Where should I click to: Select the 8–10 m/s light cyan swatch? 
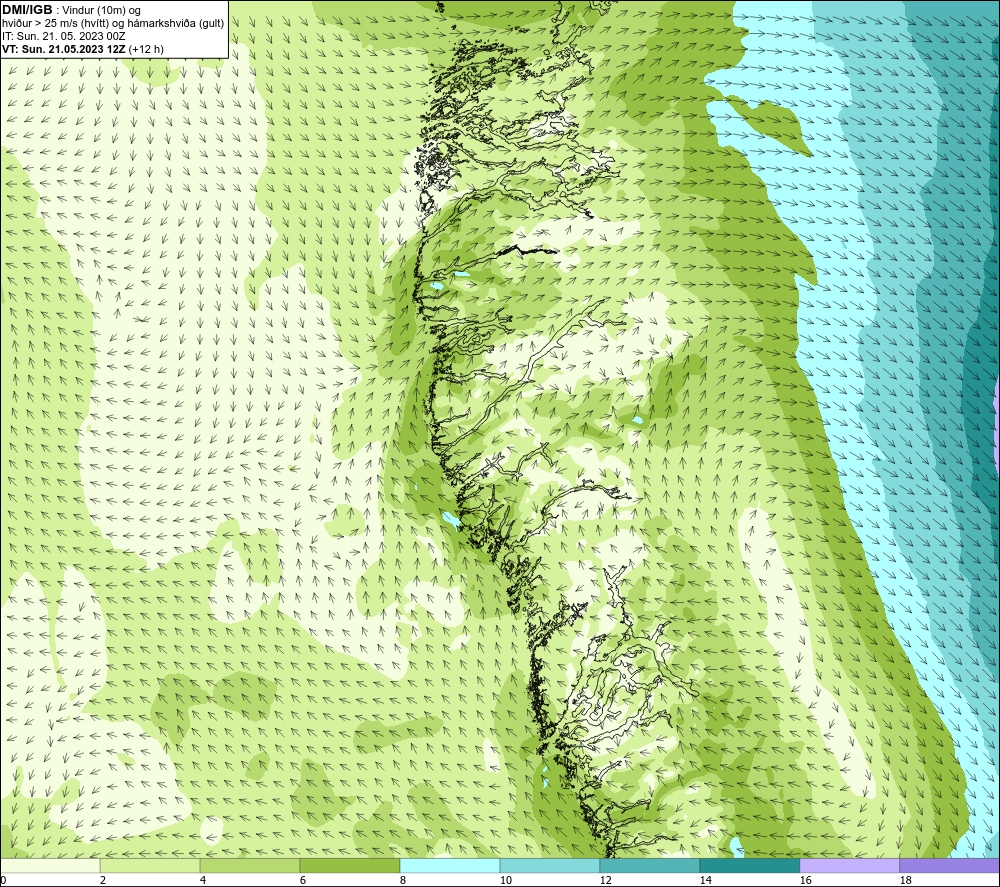pyautogui.click(x=450, y=865)
